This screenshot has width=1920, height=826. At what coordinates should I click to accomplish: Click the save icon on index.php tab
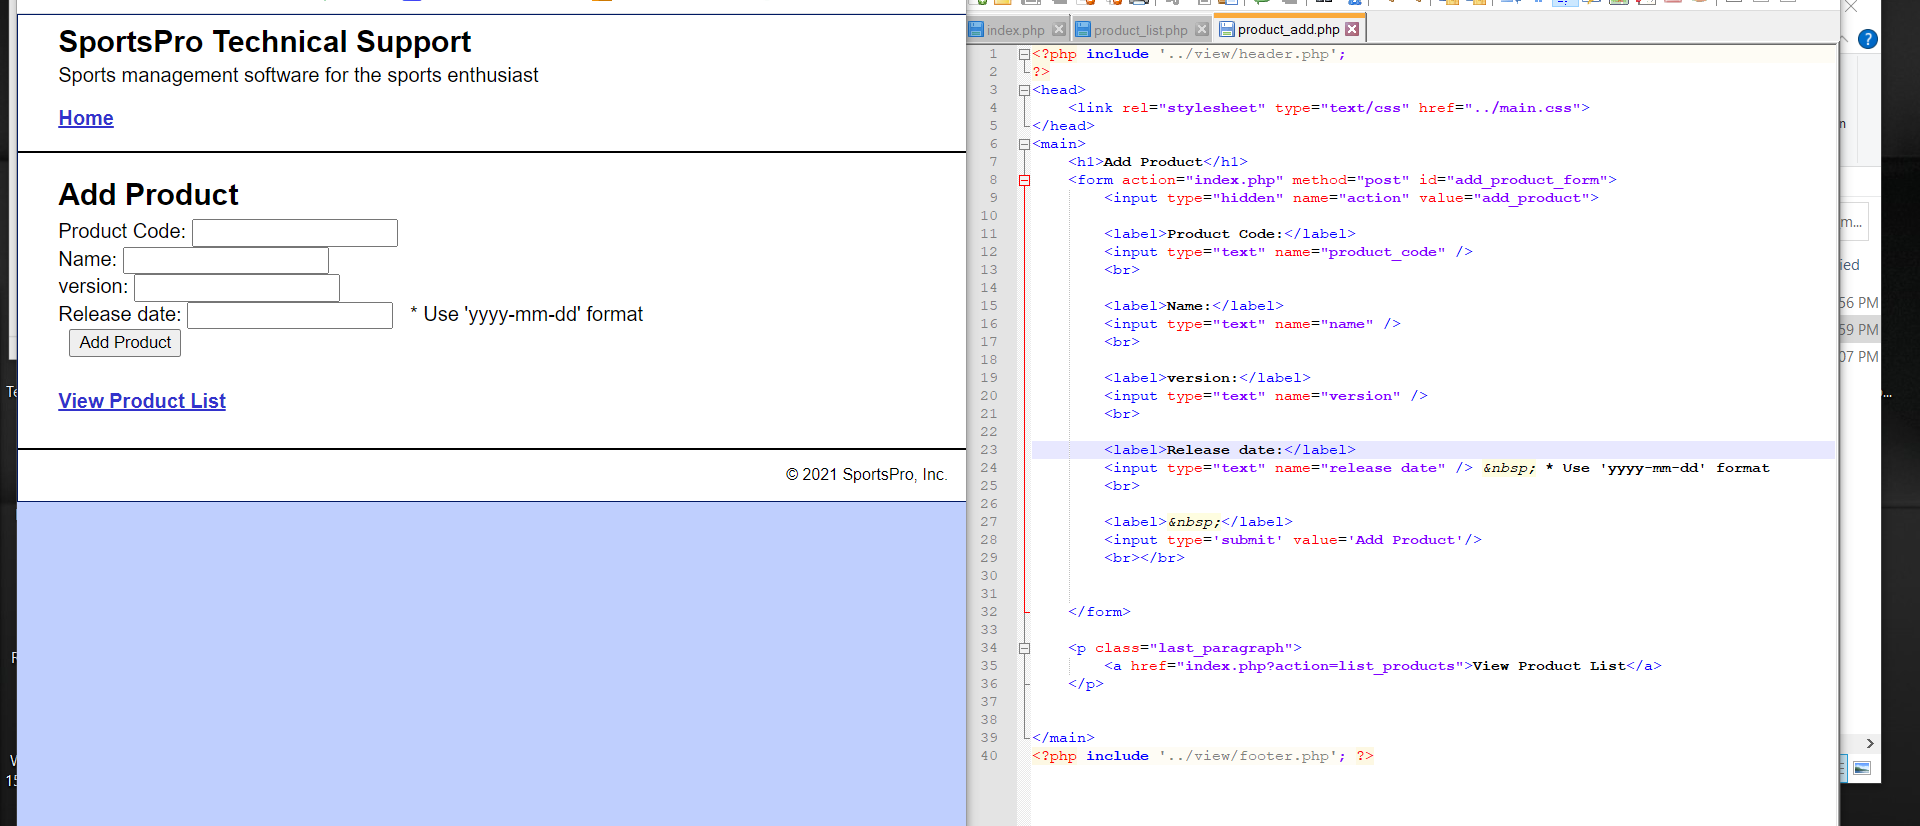[x=977, y=30]
